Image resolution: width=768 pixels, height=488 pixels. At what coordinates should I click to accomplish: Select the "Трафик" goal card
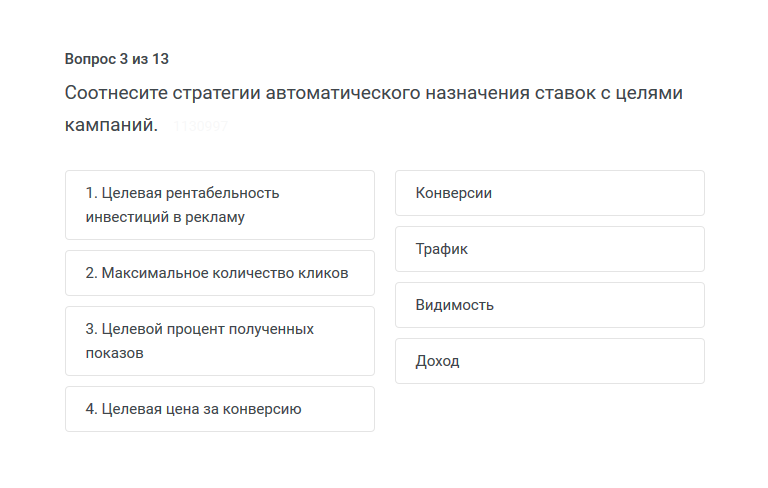point(549,249)
